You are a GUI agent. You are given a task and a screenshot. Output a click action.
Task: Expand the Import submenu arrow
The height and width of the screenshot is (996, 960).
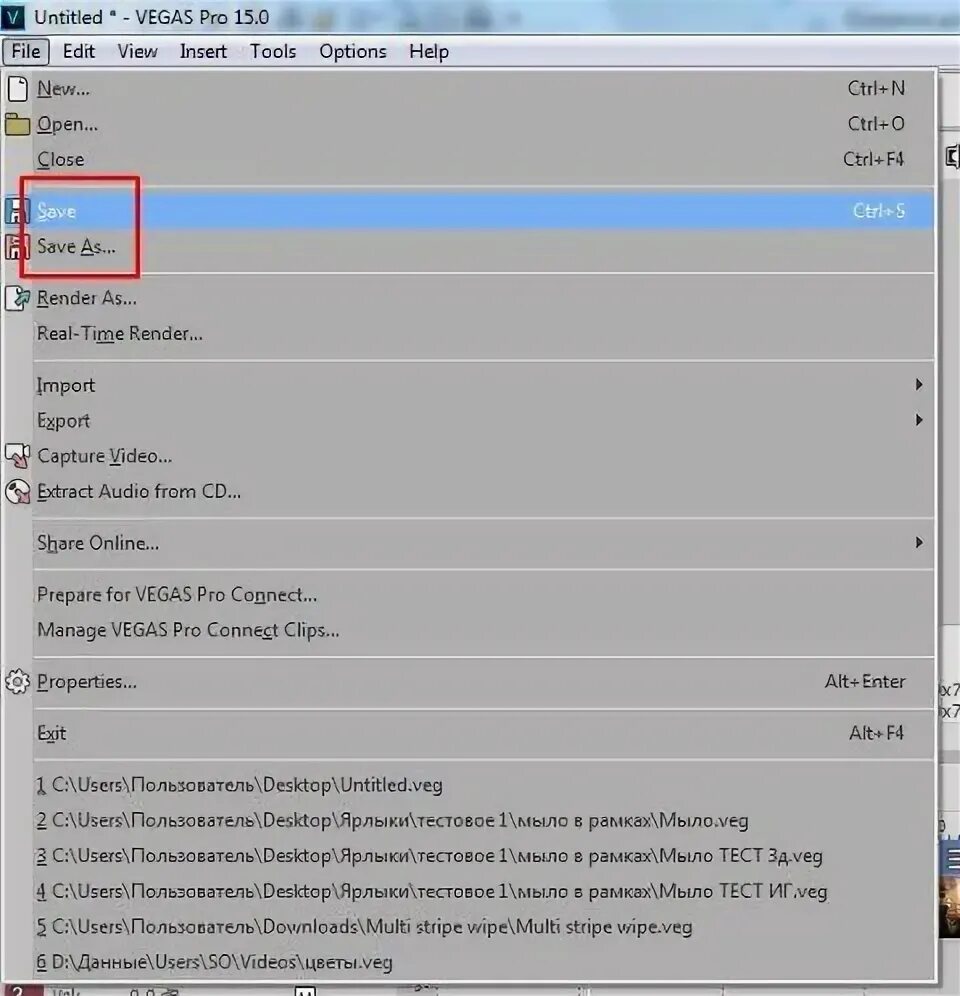point(919,385)
